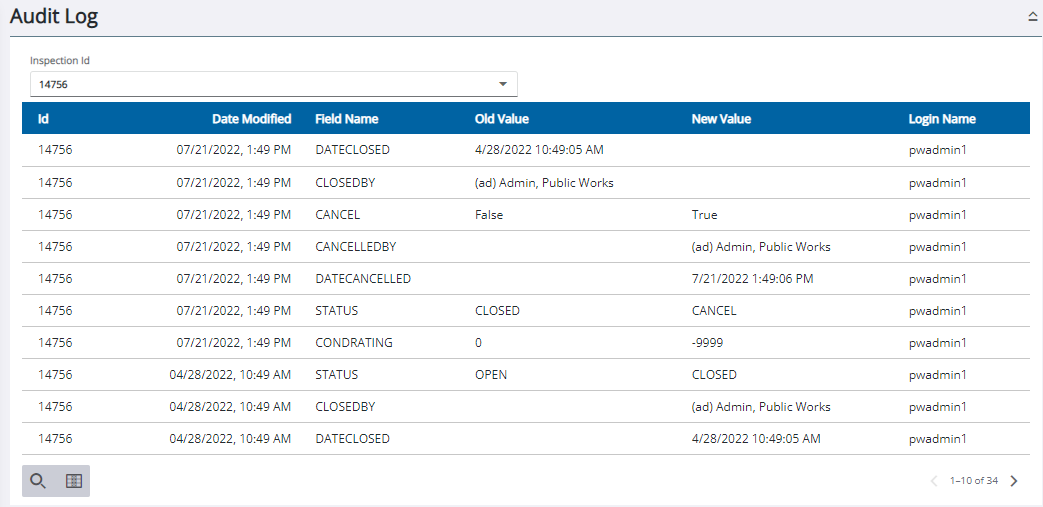Select the CONDRATING row field name
Viewport: 1043px width, 507px height.
(x=353, y=343)
